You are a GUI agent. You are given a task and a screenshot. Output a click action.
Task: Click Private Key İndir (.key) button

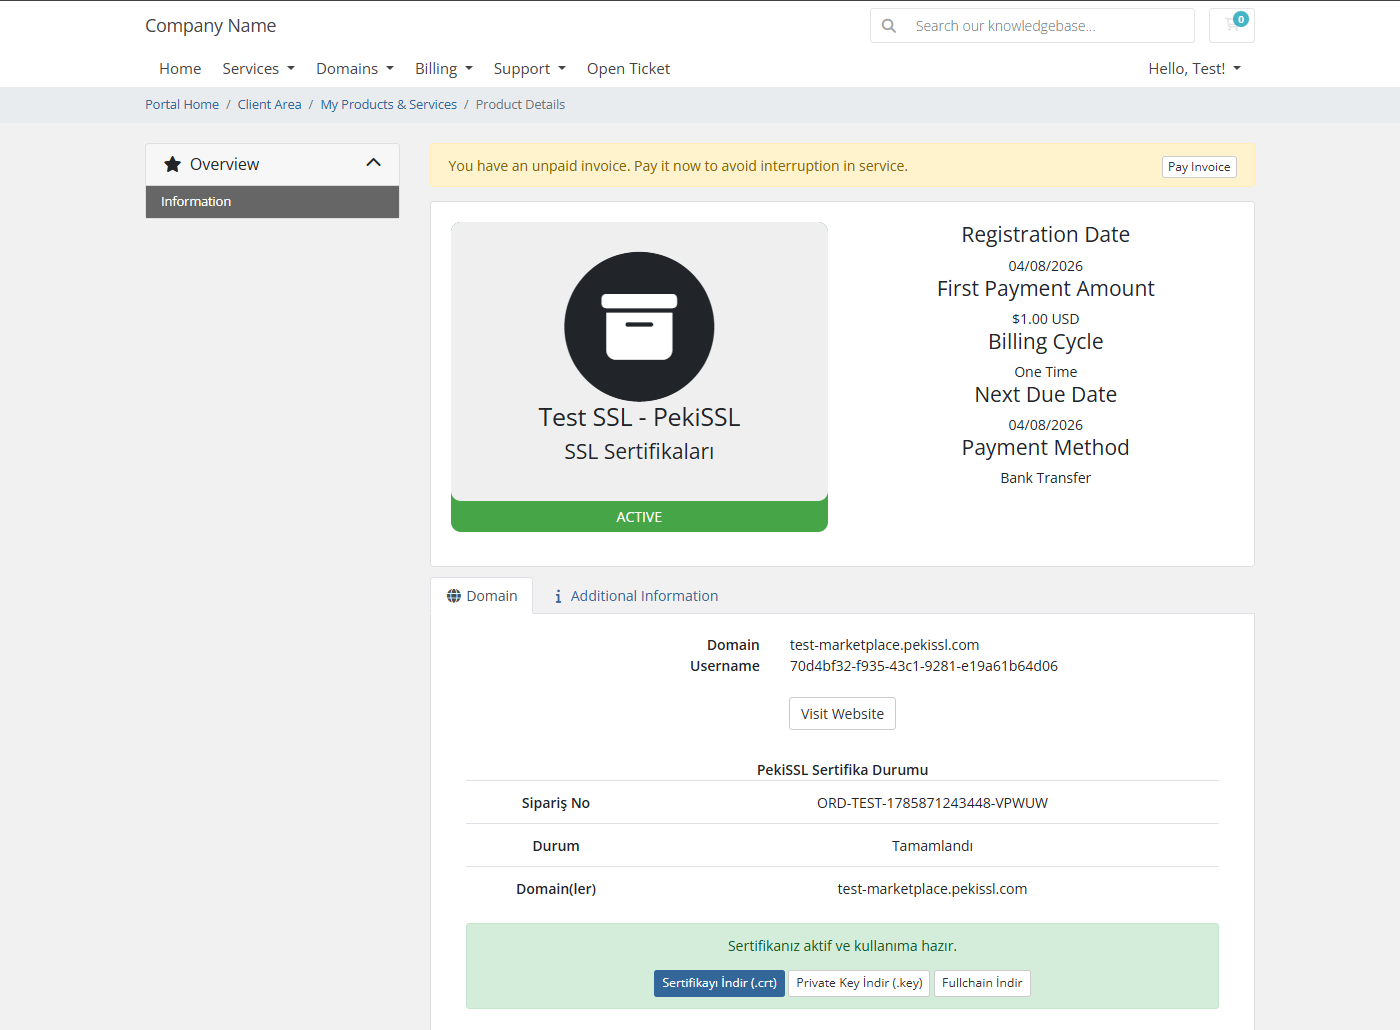coord(859,983)
